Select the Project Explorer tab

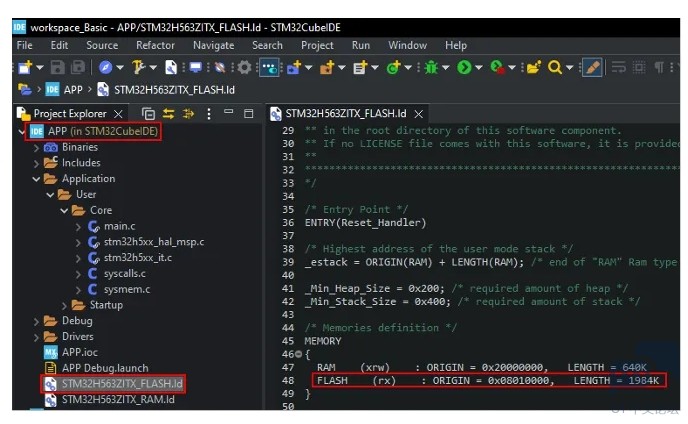pos(70,114)
